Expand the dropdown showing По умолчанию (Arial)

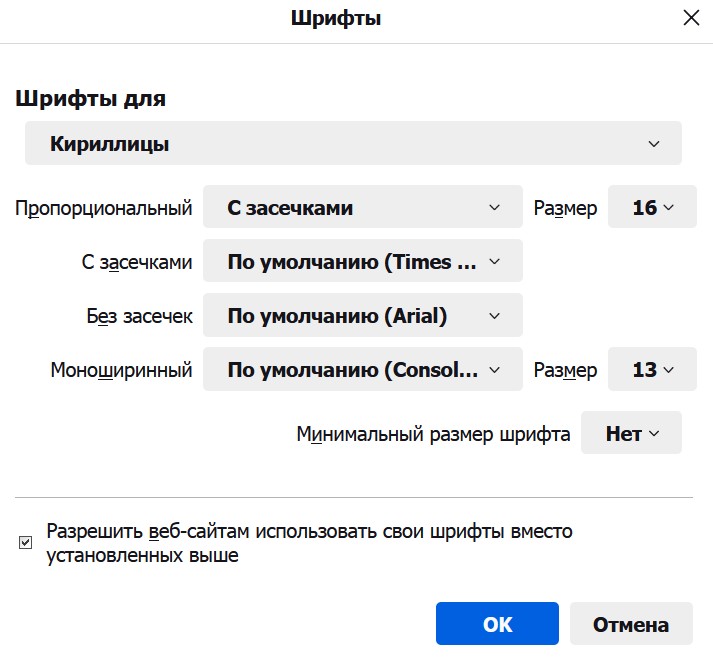tap(362, 316)
